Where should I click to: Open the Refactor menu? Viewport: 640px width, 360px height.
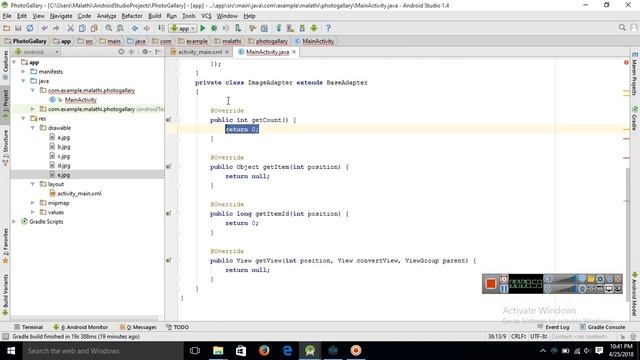click(x=132, y=16)
